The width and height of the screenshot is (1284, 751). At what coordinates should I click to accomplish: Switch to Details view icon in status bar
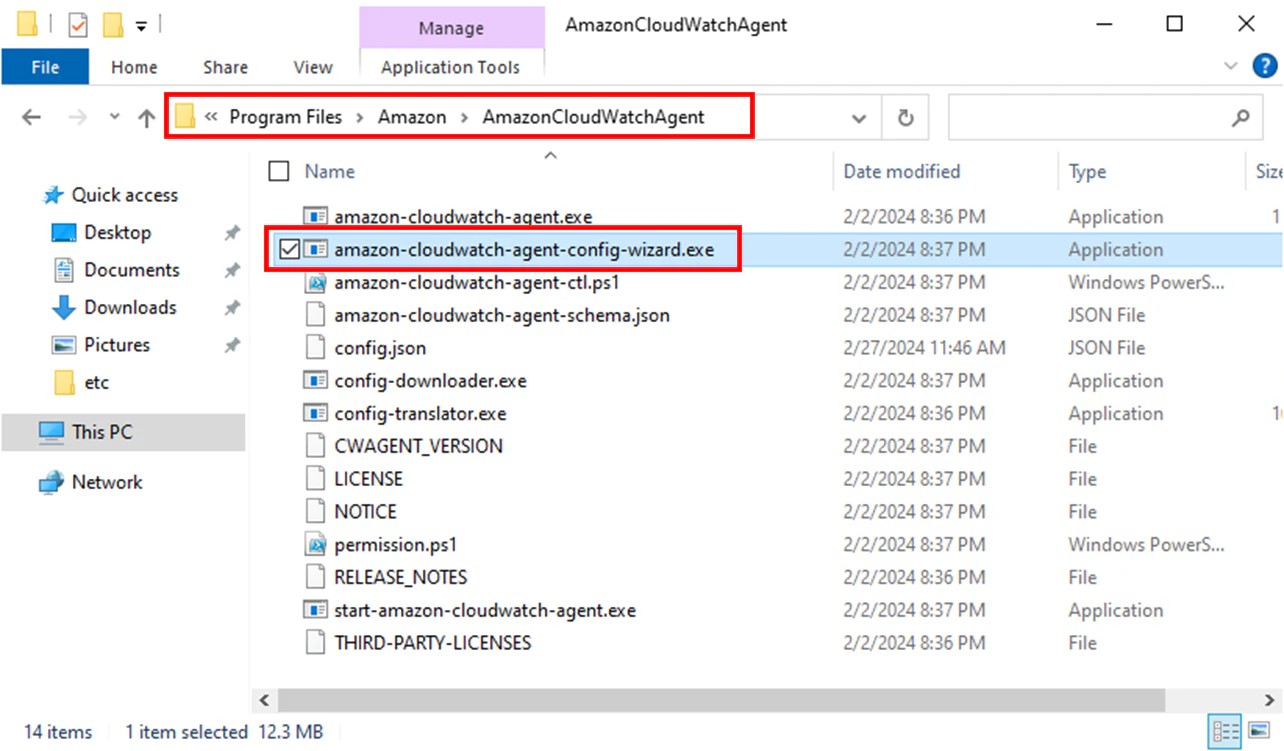(1226, 731)
